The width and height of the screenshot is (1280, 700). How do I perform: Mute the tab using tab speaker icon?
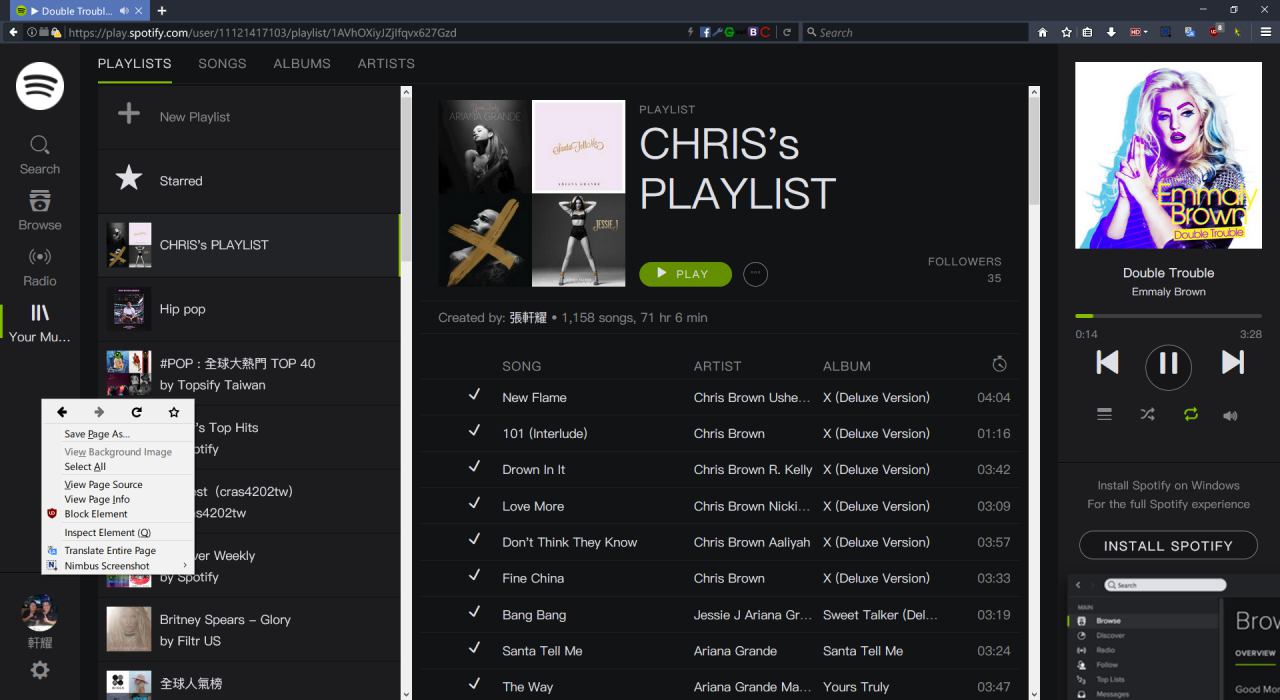(x=124, y=10)
